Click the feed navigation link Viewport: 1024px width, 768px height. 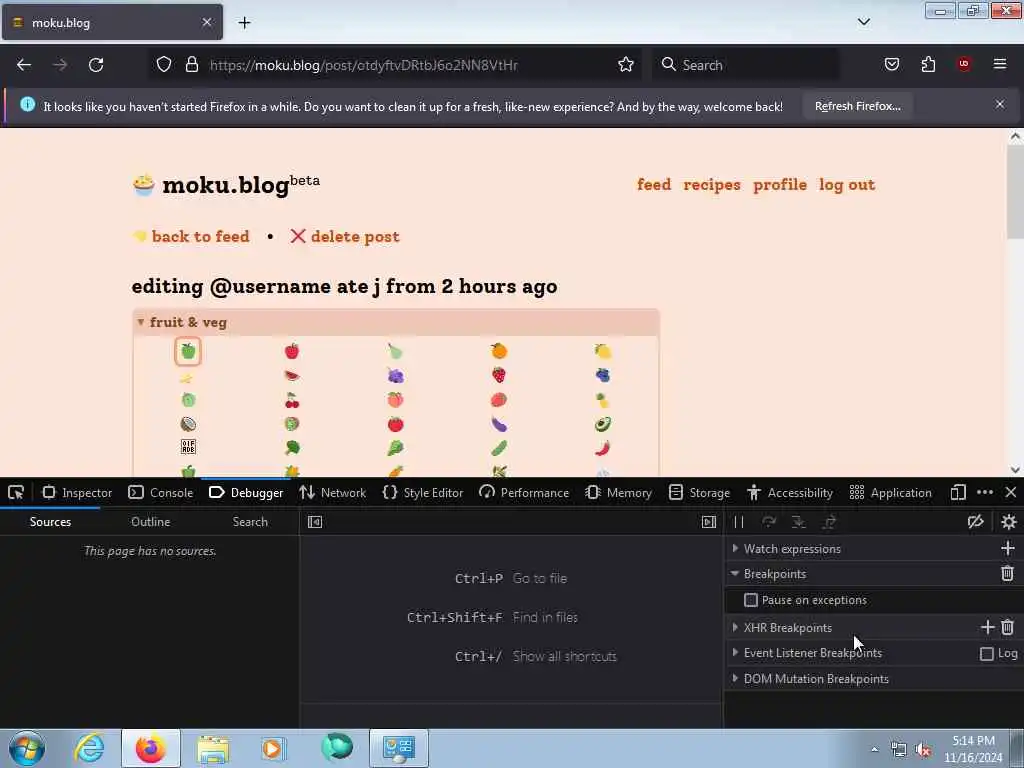point(654,185)
